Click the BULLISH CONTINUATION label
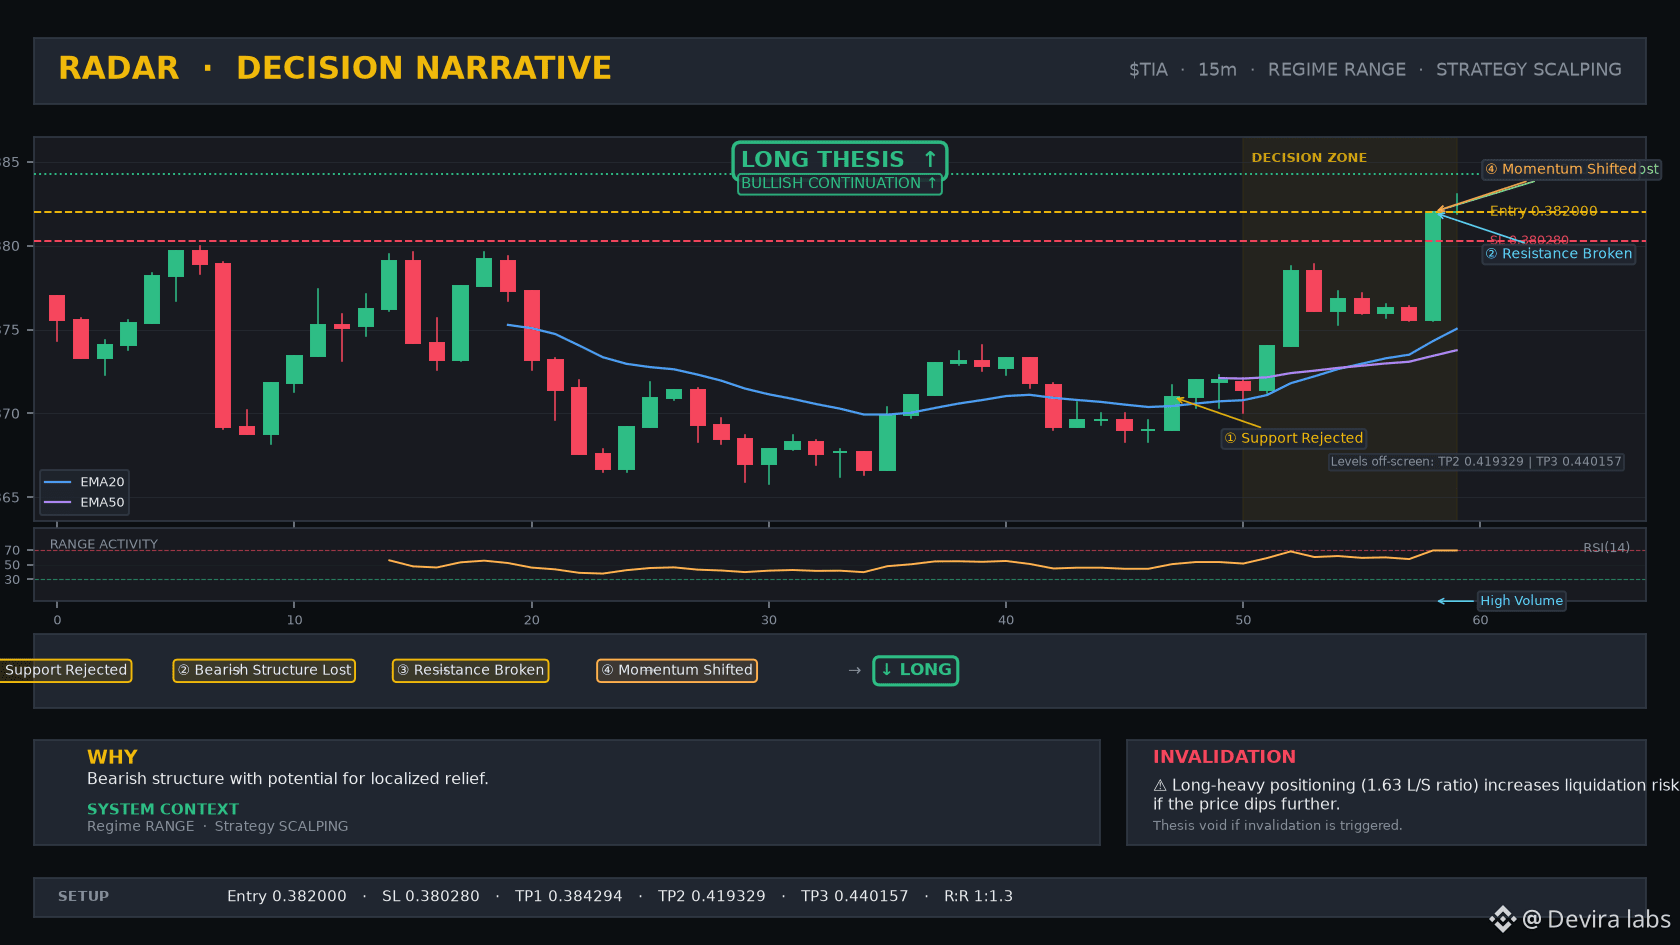 click(x=839, y=184)
